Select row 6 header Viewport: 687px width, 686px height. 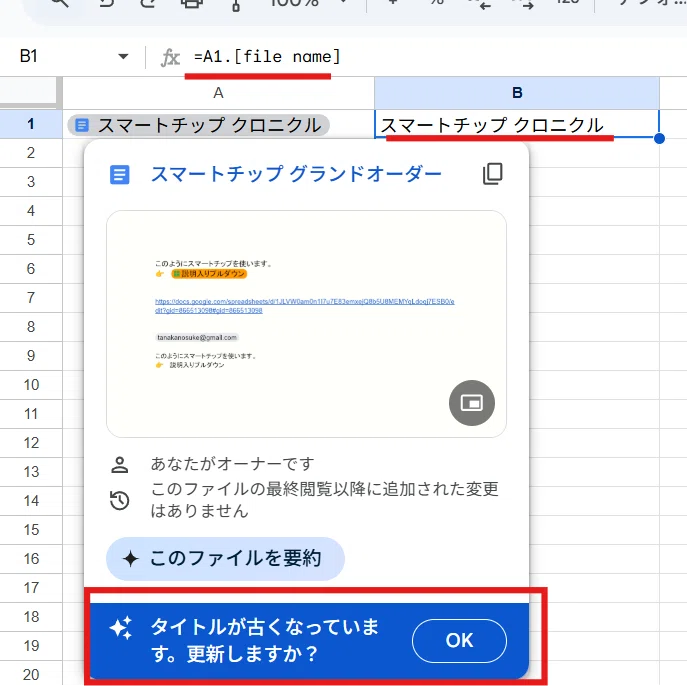pyautogui.click(x=31, y=269)
